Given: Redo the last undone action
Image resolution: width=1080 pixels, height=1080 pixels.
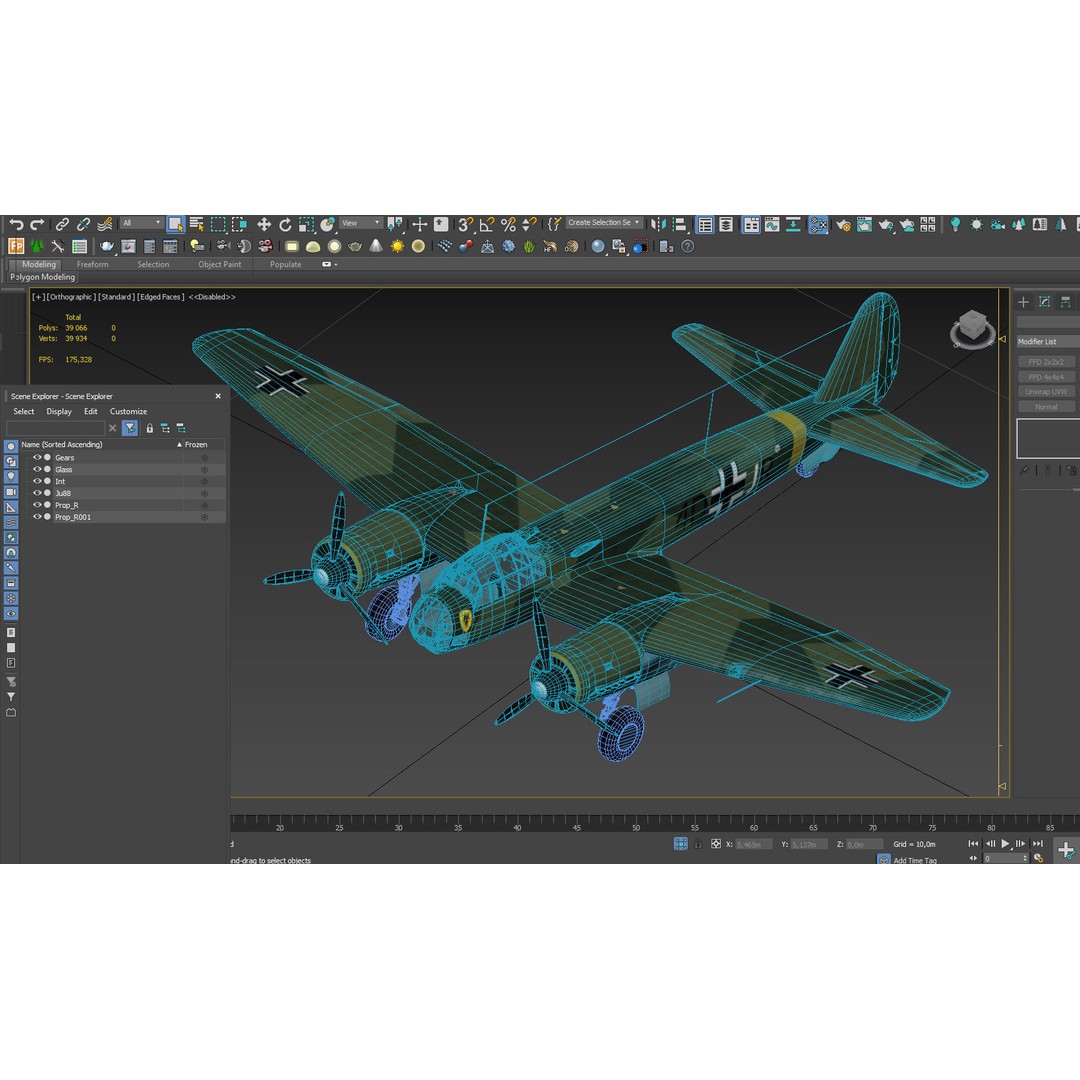Looking at the screenshot, I should (37, 224).
